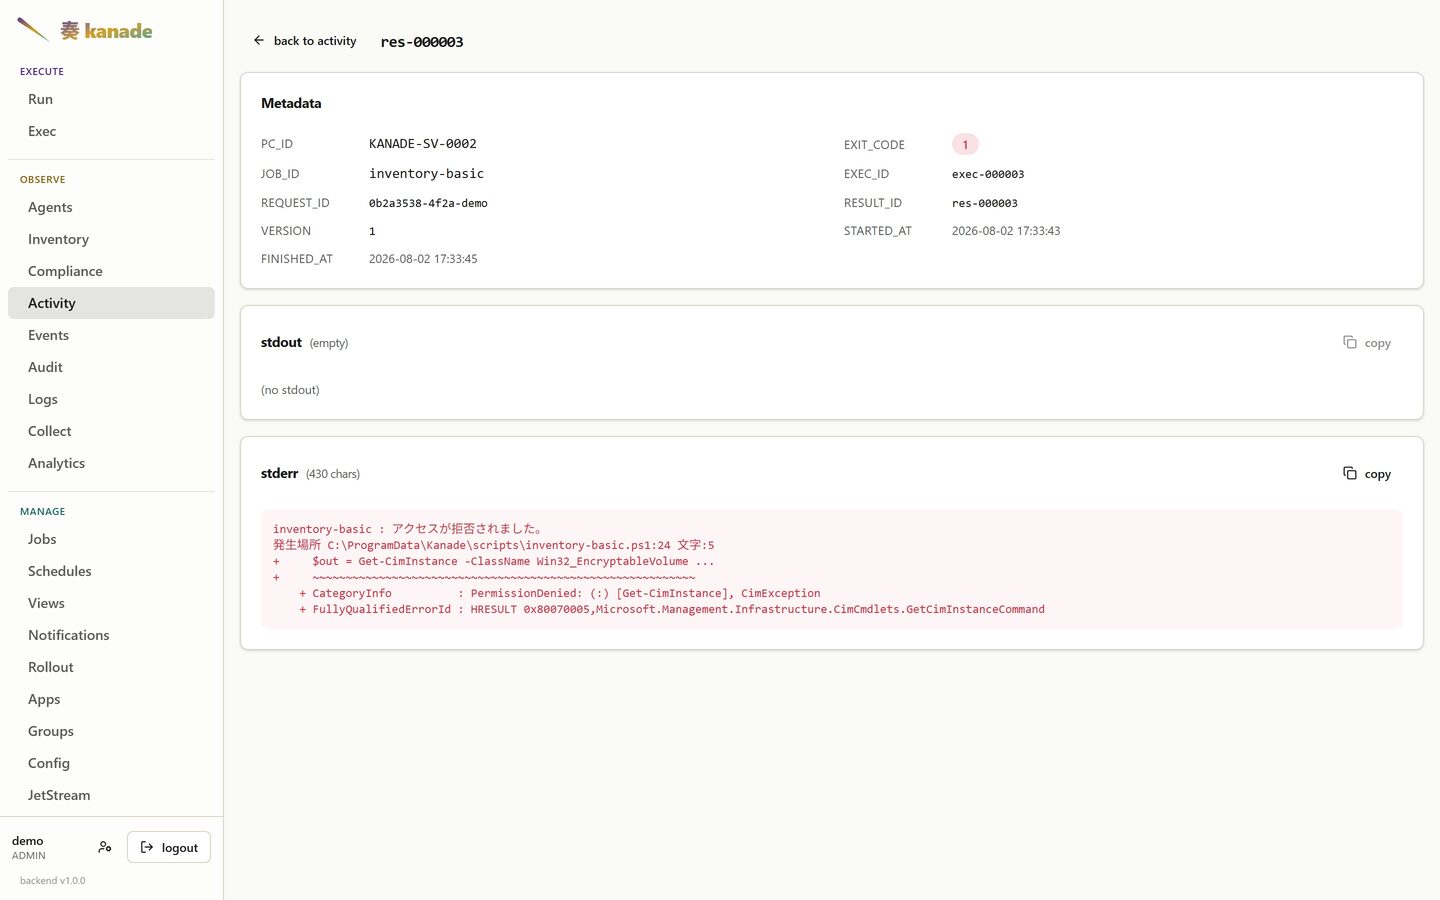
Task: Open the Apps page
Action: click(x=111, y=699)
